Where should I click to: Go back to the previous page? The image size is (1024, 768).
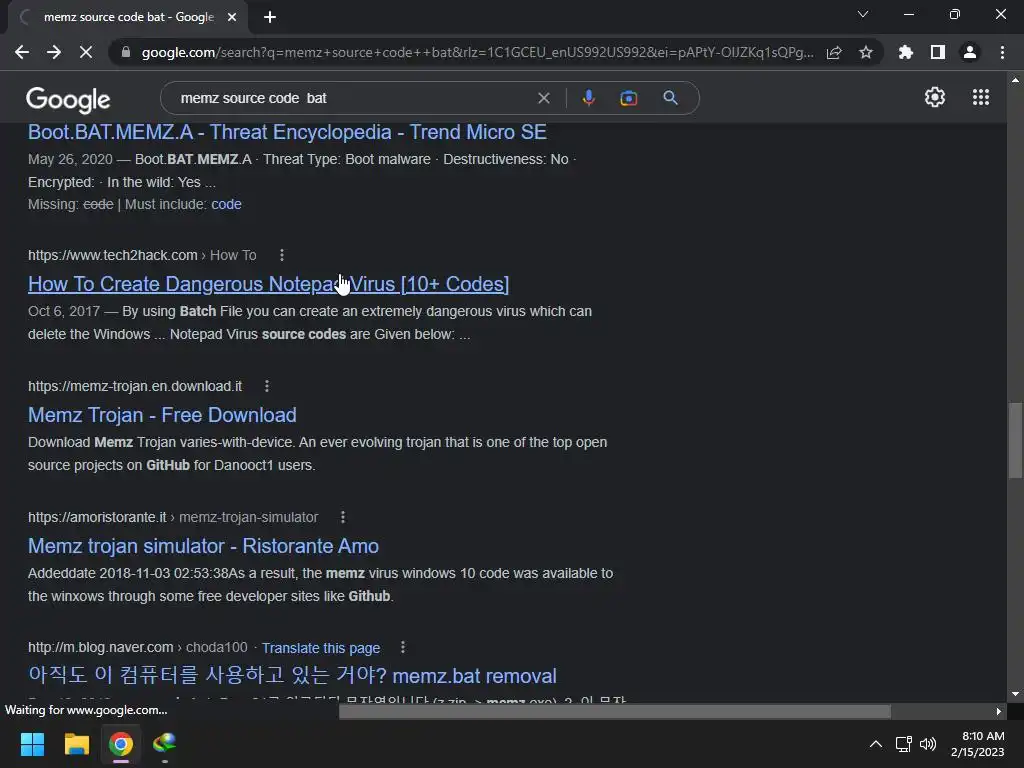tap(22, 52)
